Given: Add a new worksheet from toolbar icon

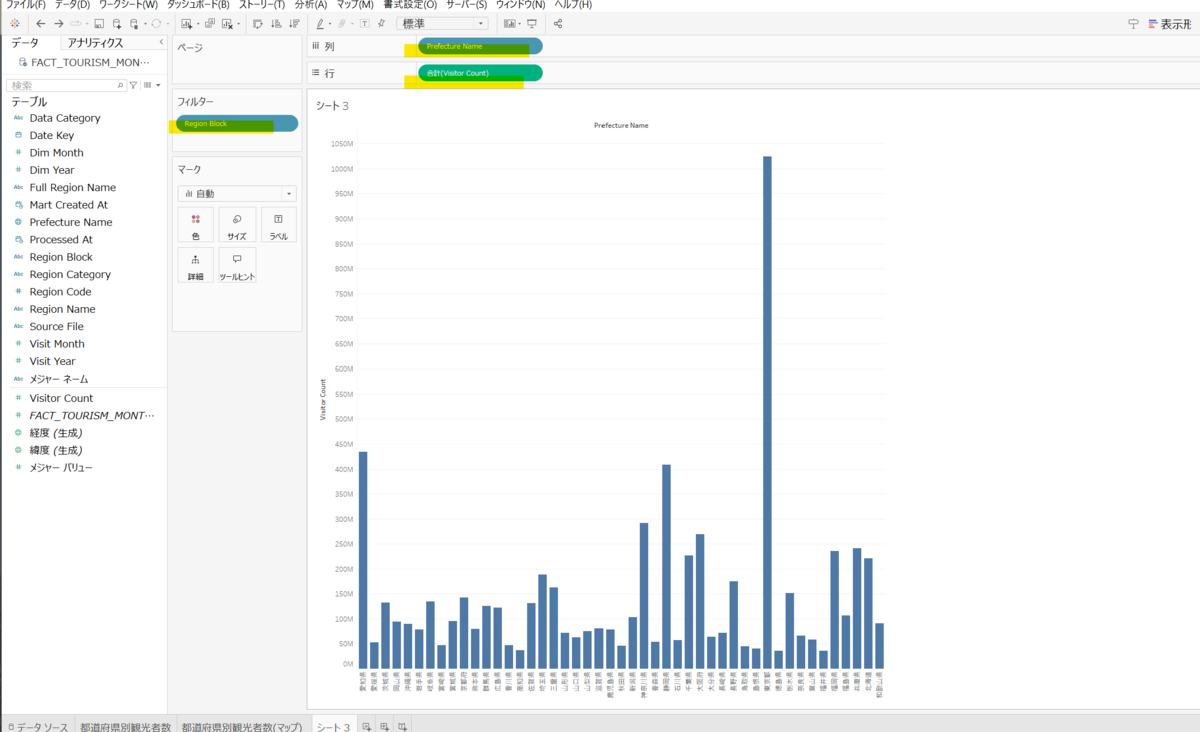Looking at the screenshot, I should point(188,23).
